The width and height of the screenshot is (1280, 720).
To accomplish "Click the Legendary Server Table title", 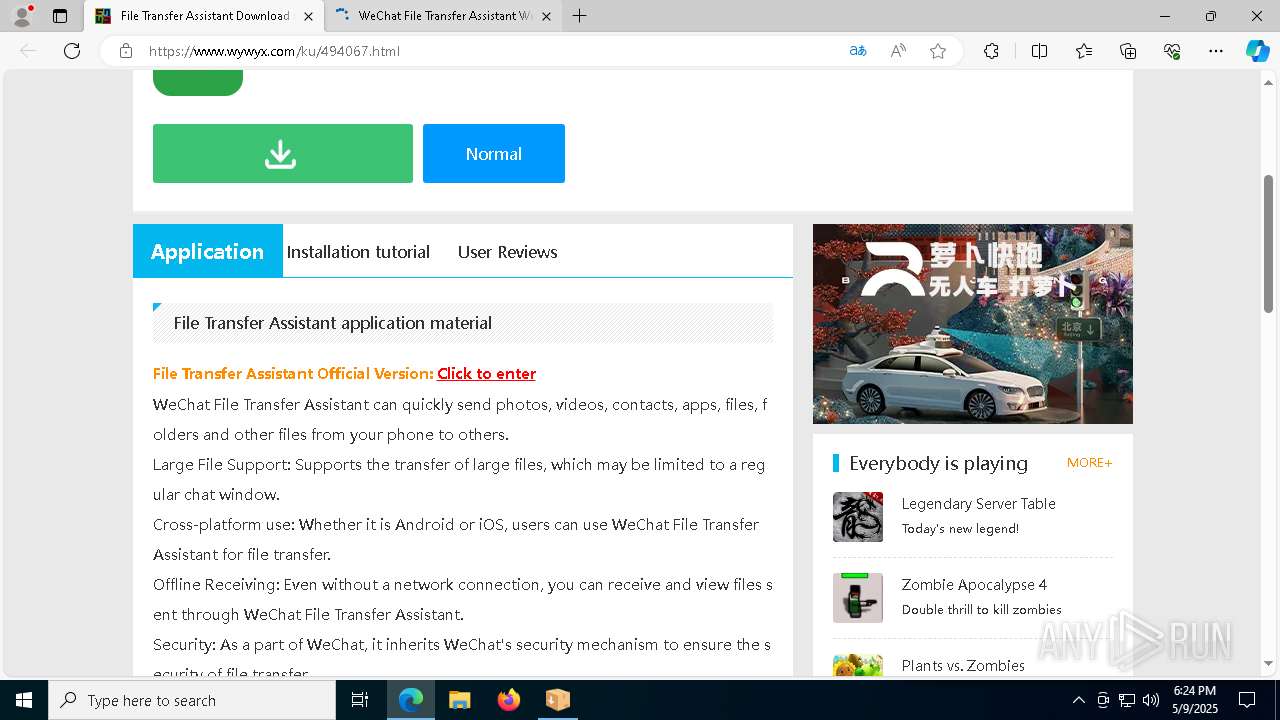I will [978, 504].
